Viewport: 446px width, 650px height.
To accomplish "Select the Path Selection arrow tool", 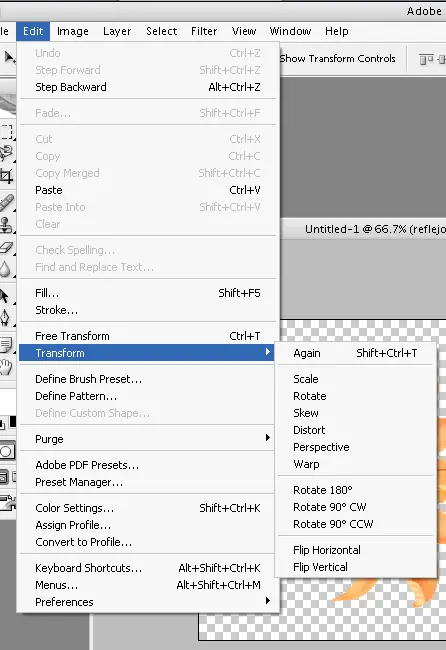I will pos(5,296).
